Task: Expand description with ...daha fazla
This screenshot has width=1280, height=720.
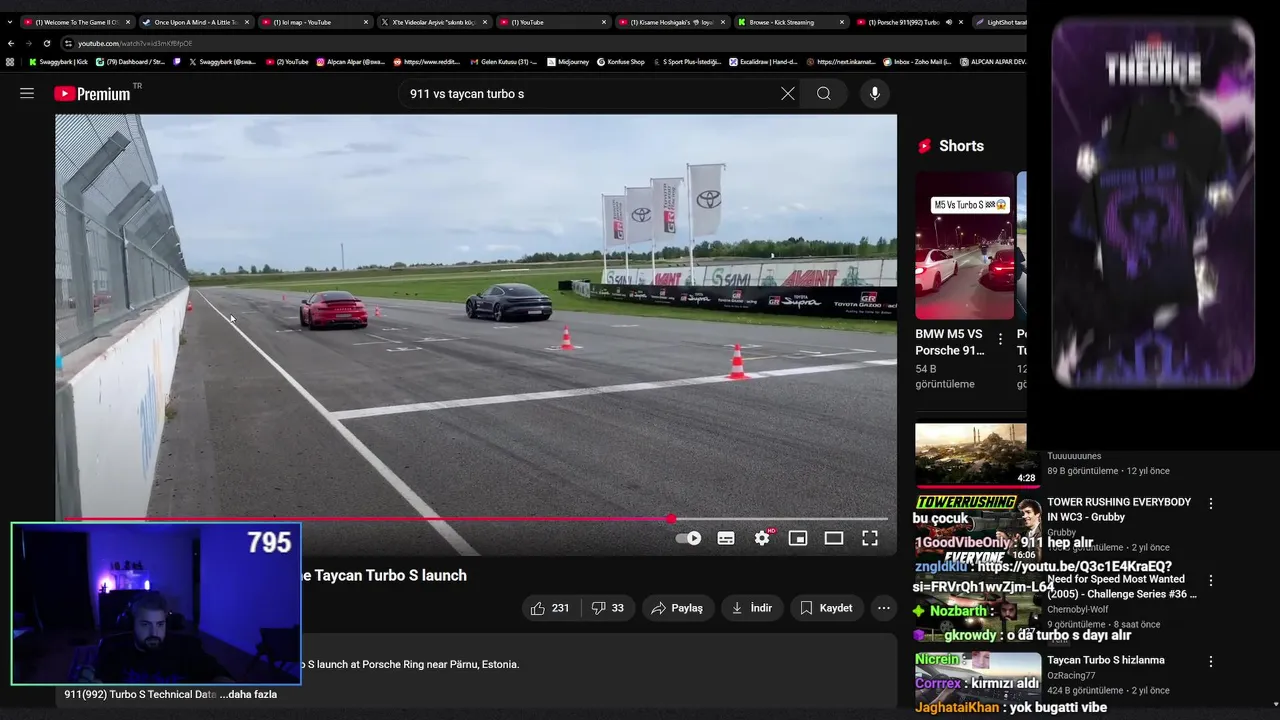Action: tap(248, 694)
